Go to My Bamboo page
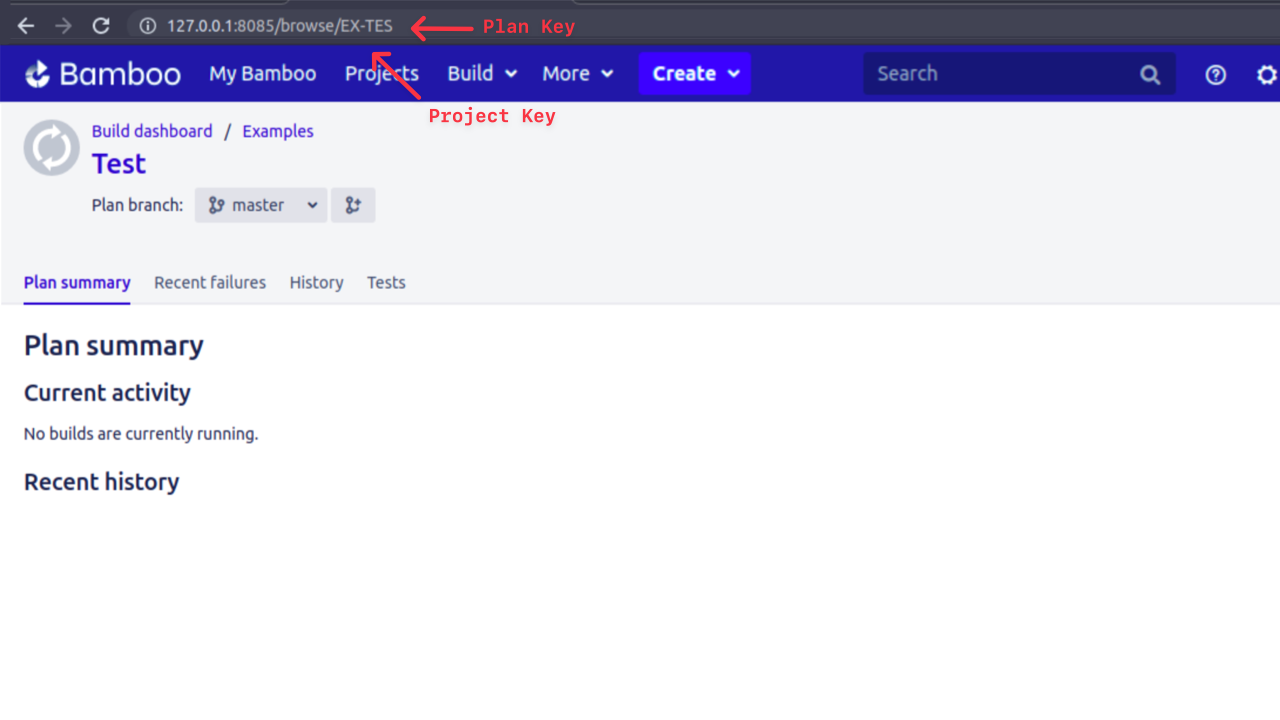This screenshot has height=720, width=1280. 262,74
